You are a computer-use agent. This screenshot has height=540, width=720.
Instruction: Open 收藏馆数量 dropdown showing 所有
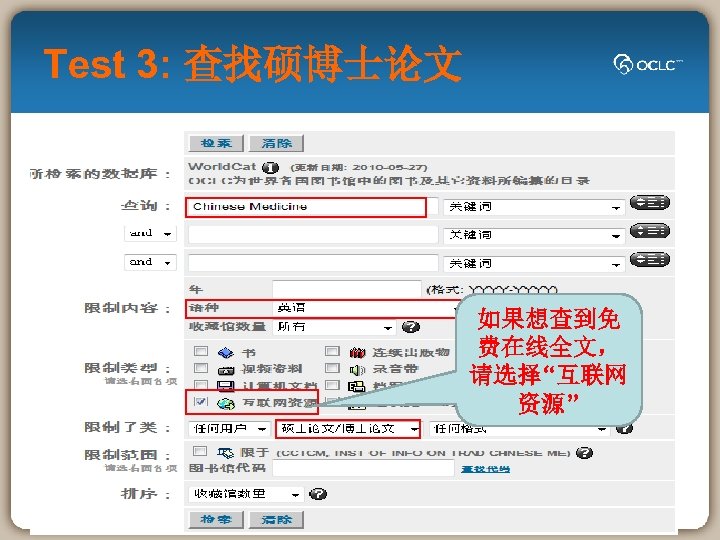(334, 327)
